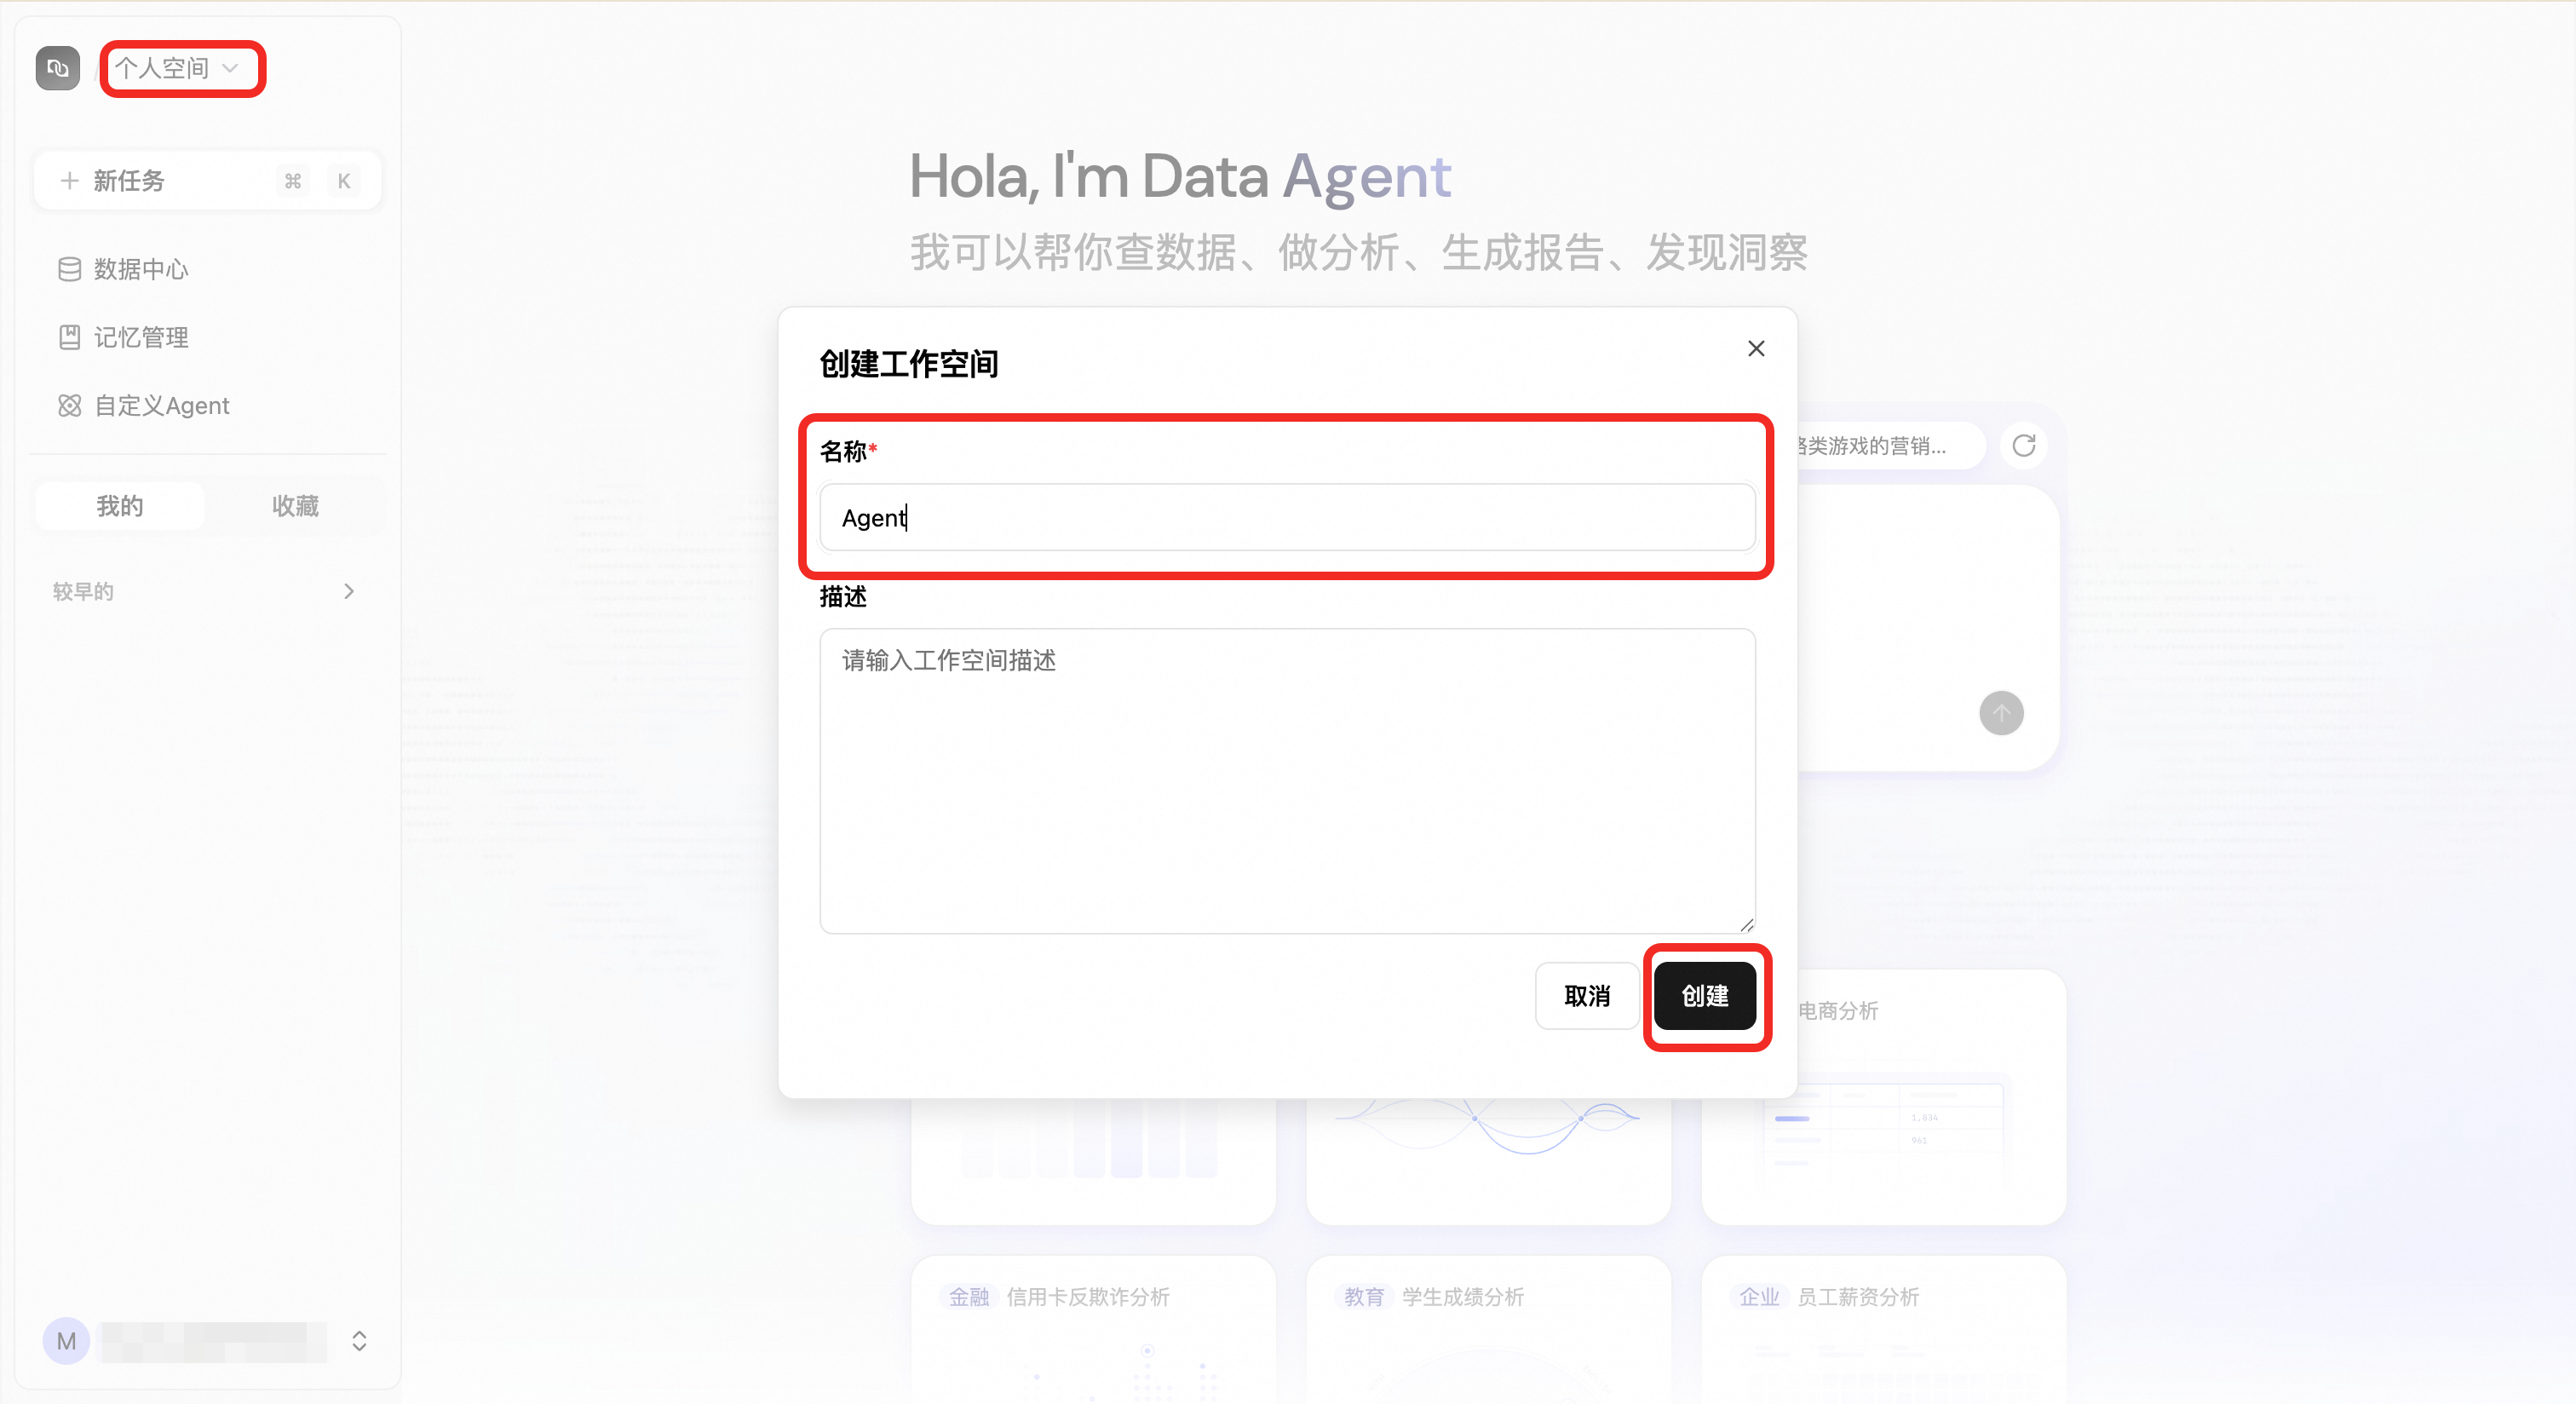Click the 描述 textarea
Image resolution: width=2576 pixels, height=1404 pixels.
pyautogui.click(x=1287, y=781)
